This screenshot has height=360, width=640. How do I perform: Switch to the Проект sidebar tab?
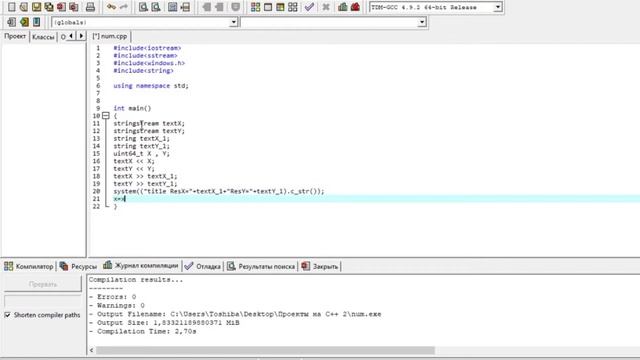click(15, 36)
